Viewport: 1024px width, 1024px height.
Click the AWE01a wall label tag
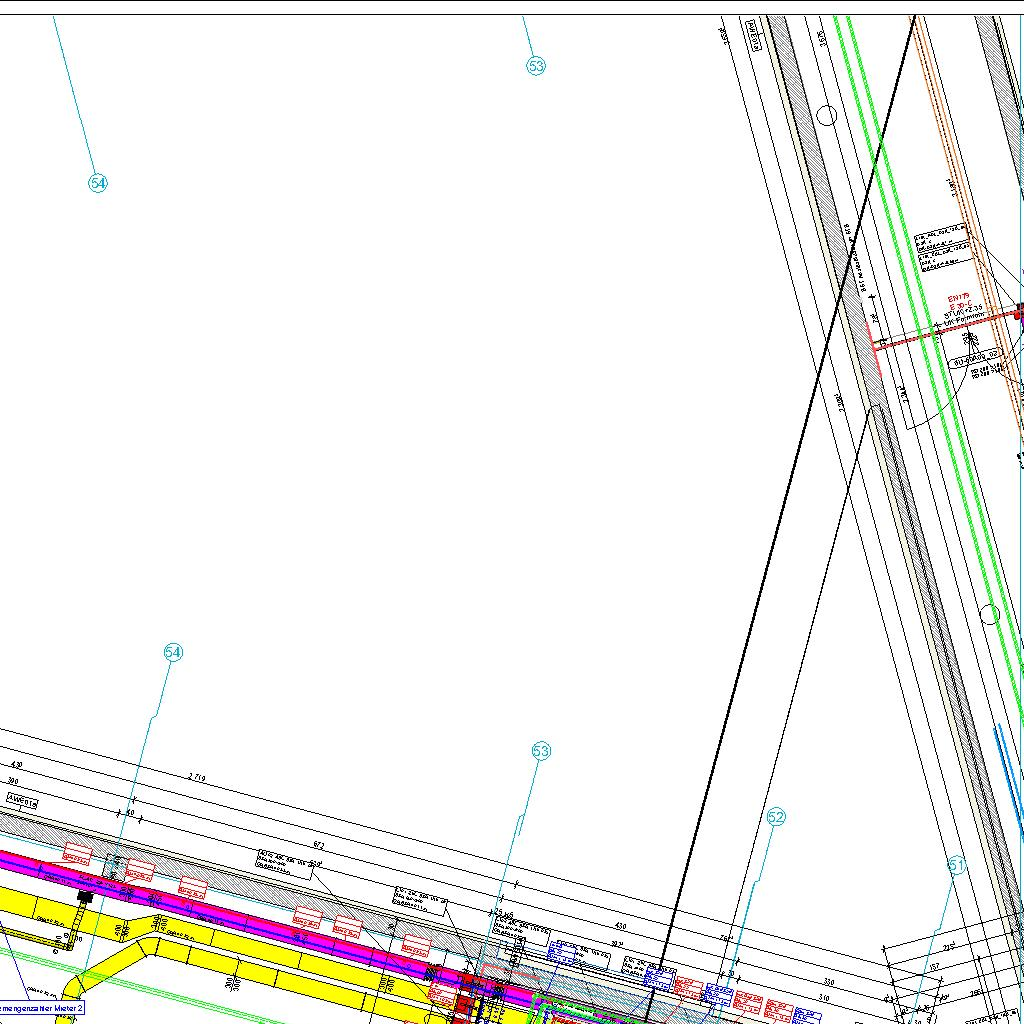(23, 800)
